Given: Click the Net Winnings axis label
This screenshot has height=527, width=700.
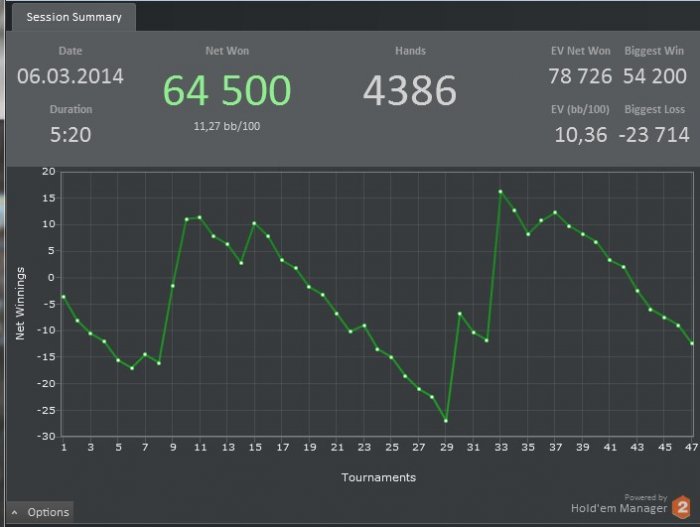Looking at the screenshot, I should [x=20, y=304].
